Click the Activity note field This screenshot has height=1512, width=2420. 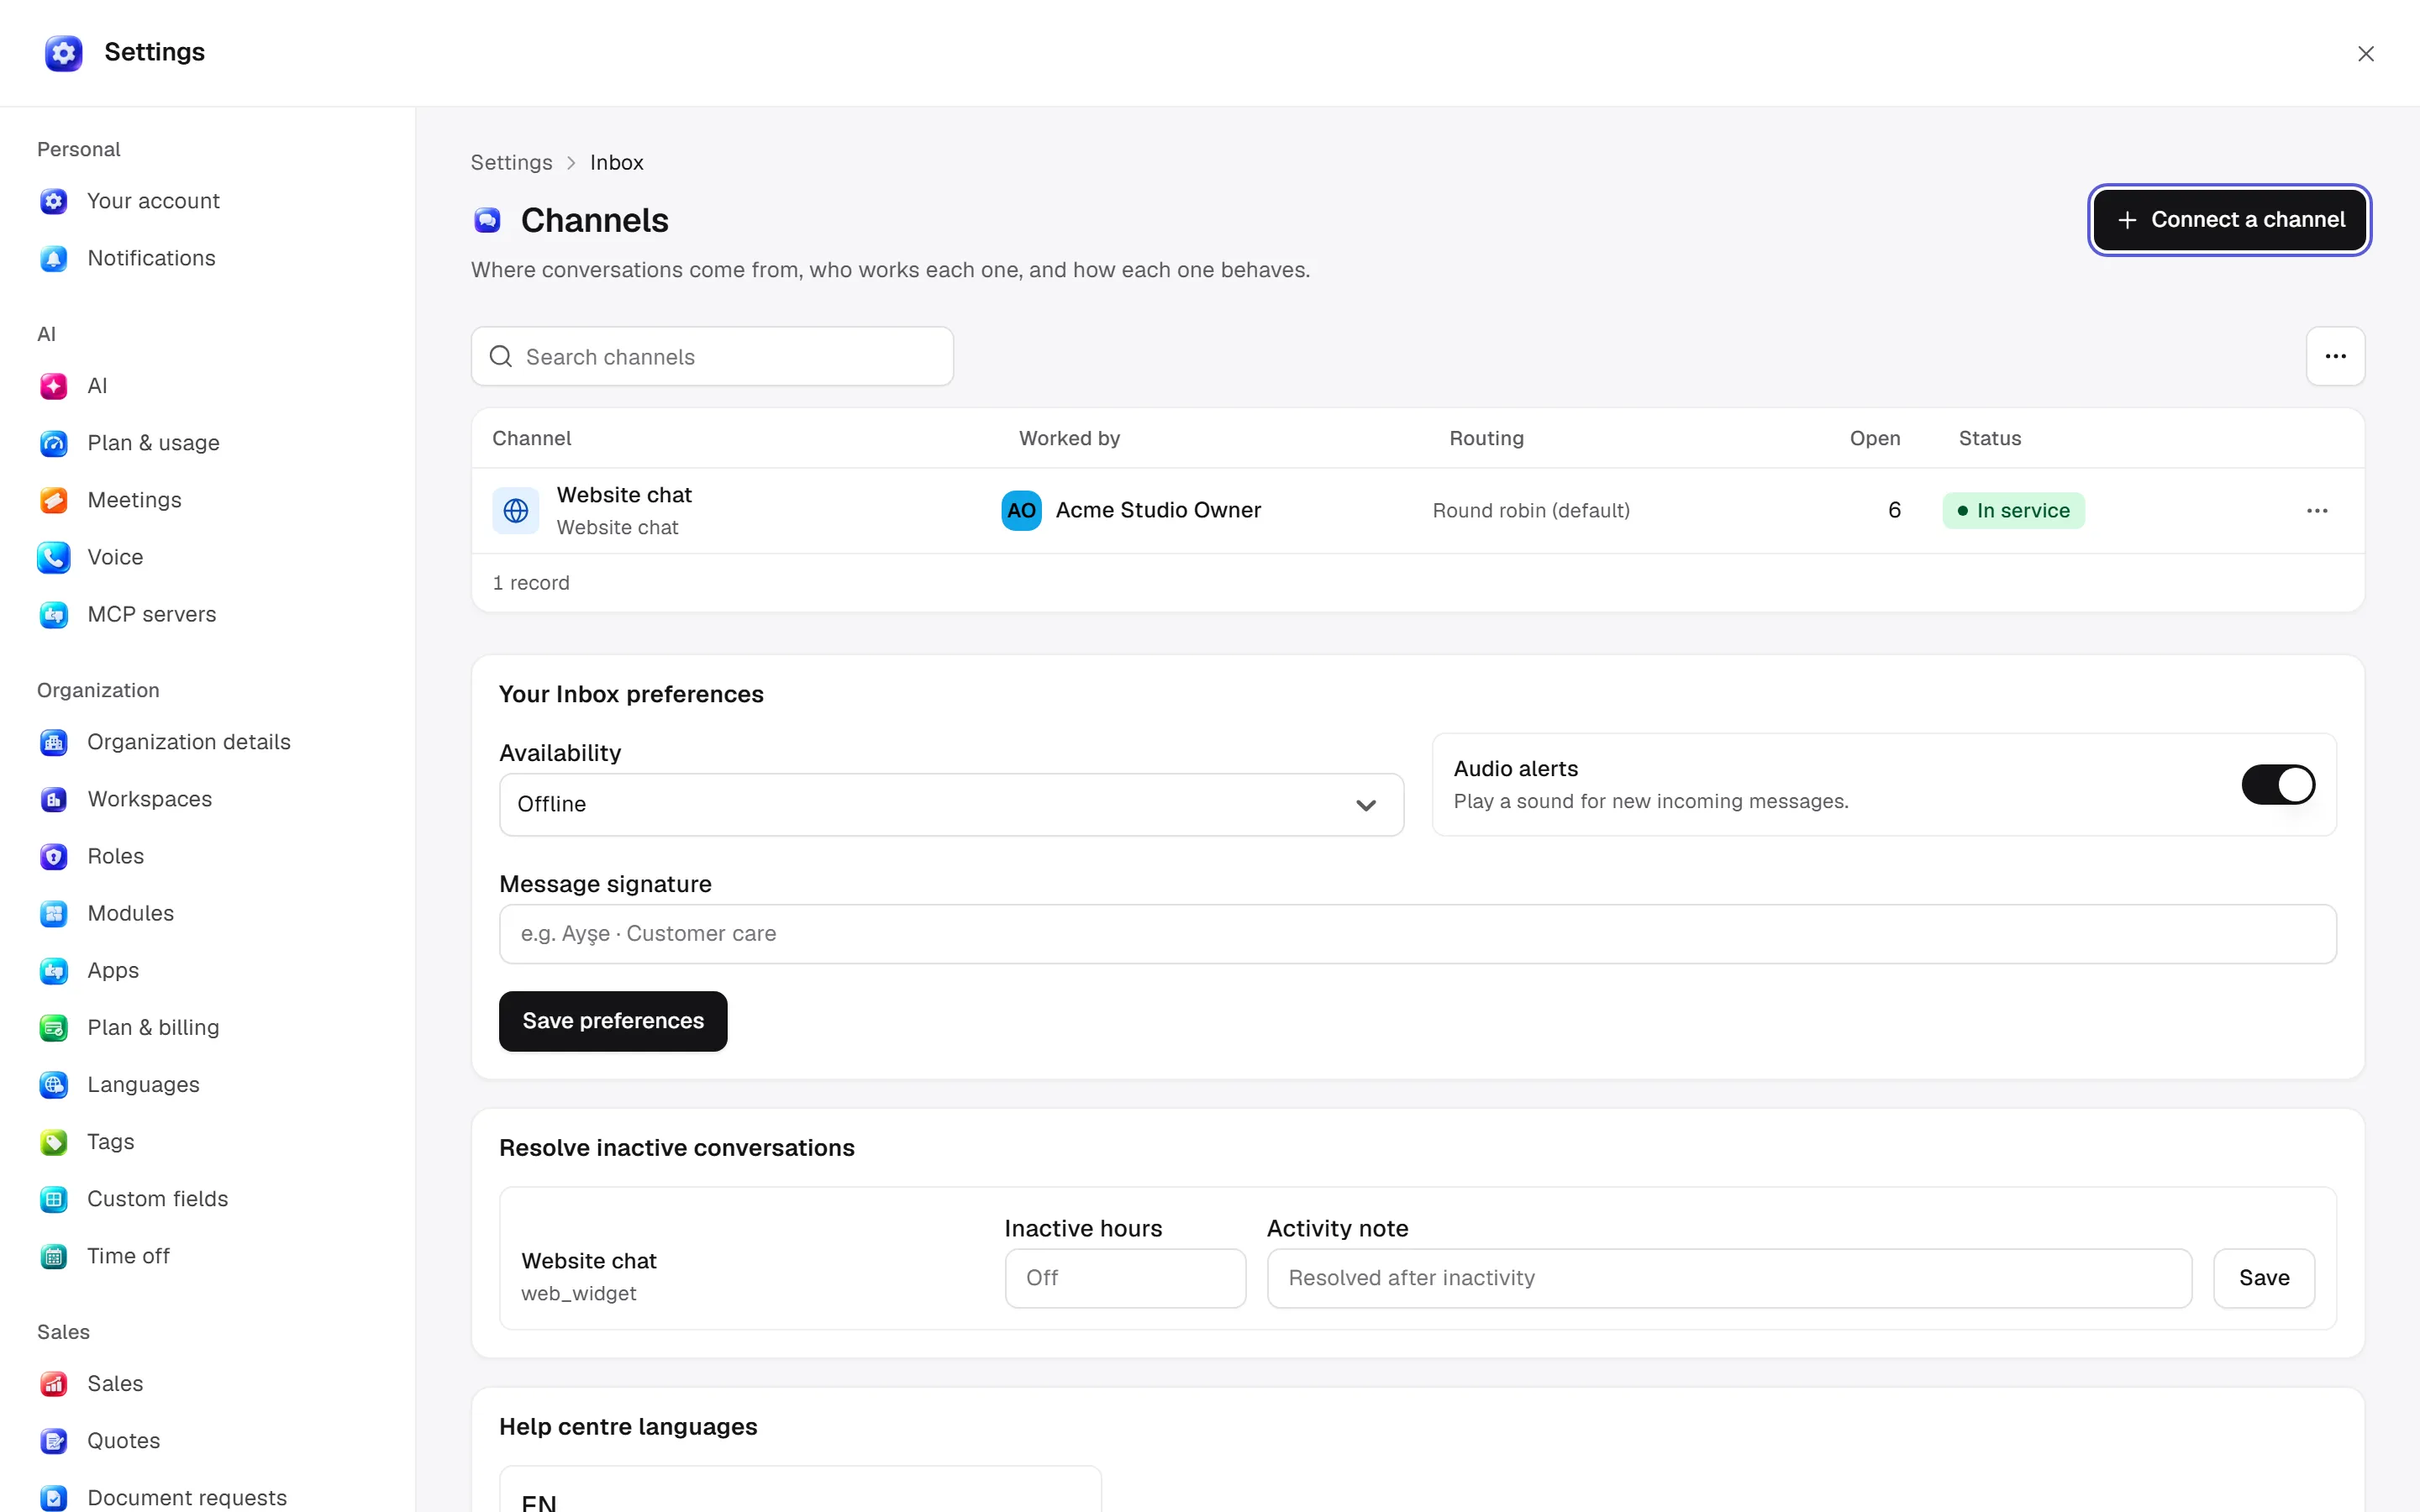click(1729, 1278)
